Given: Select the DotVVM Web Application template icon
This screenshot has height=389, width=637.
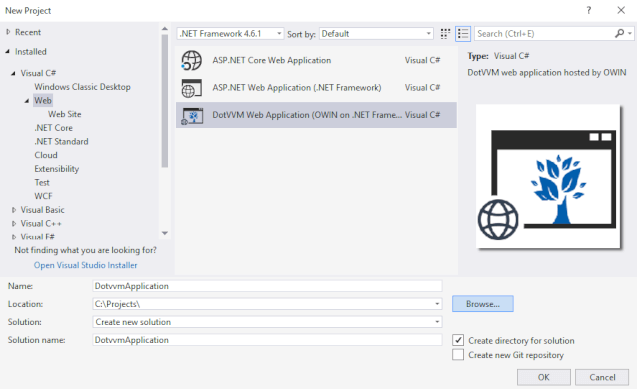Looking at the screenshot, I should click(x=192, y=116).
